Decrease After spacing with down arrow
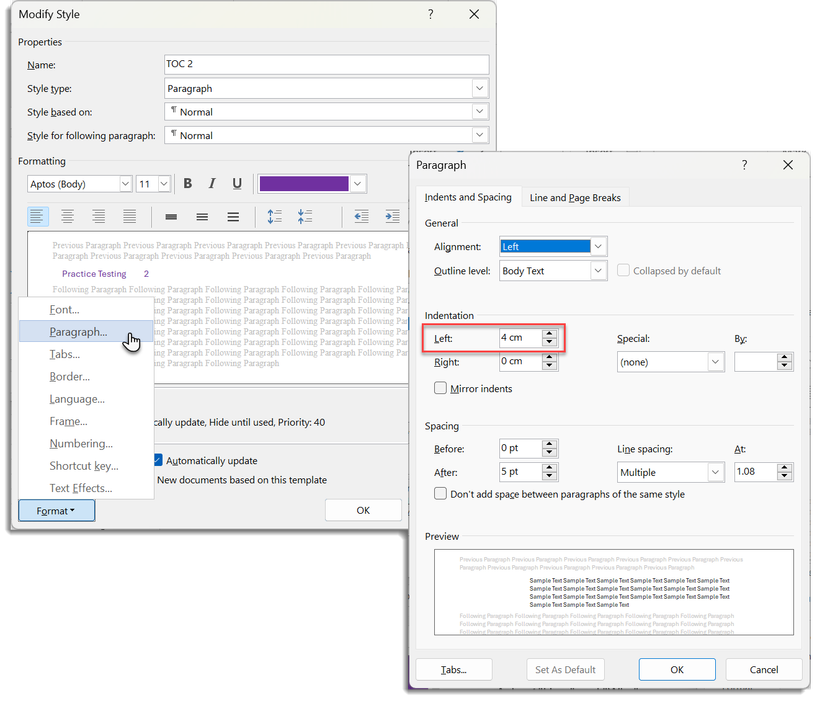This screenshot has width=825, height=708. click(x=549, y=476)
